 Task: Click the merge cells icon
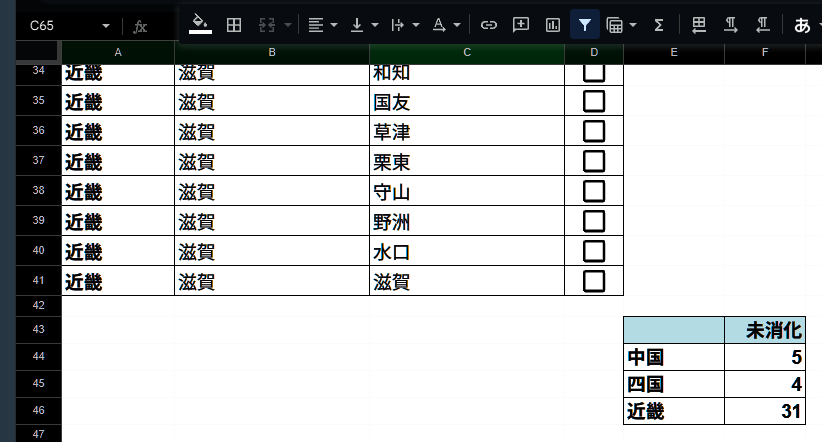(267, 25)
